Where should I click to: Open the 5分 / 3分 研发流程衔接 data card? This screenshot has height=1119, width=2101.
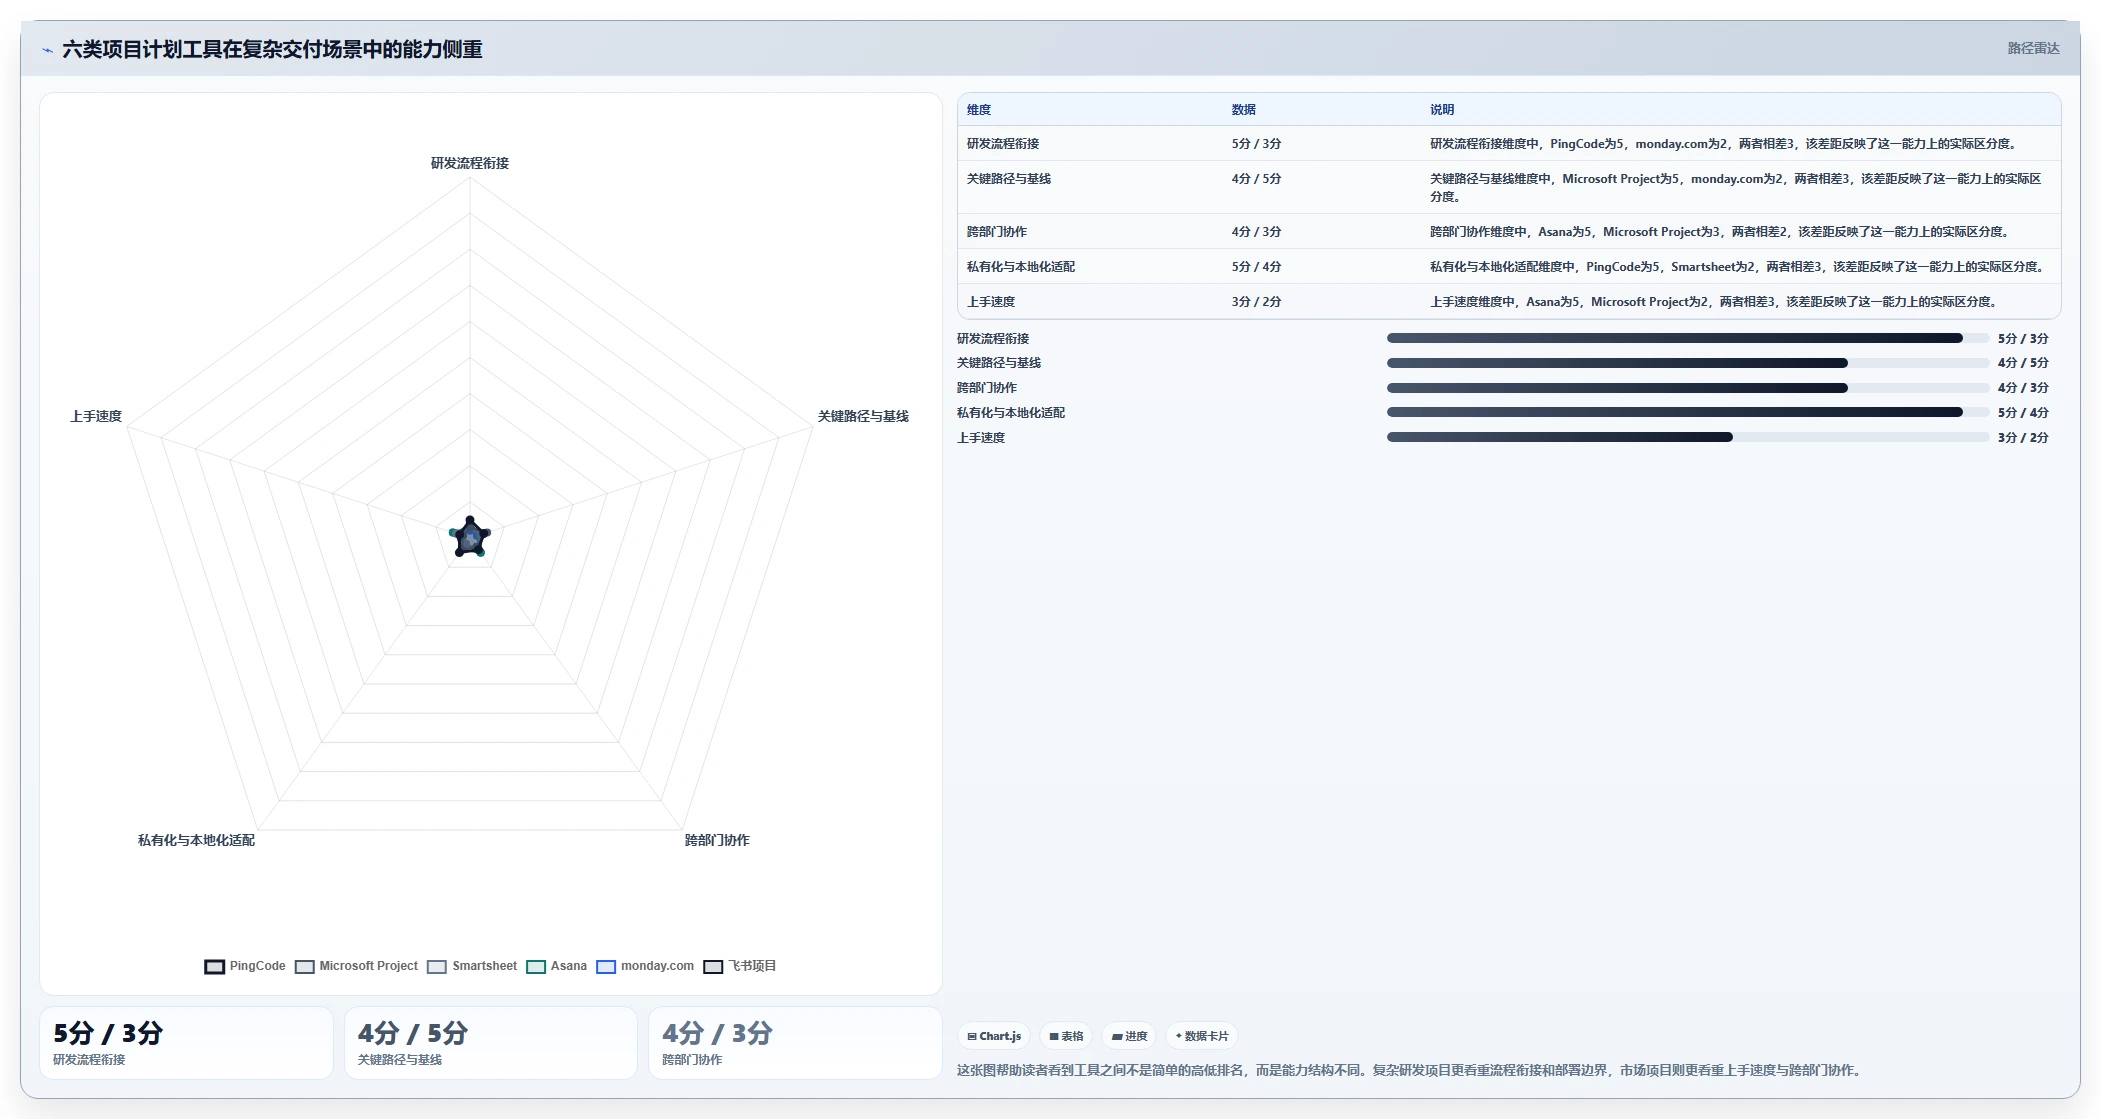click(x=186, y=1043)
